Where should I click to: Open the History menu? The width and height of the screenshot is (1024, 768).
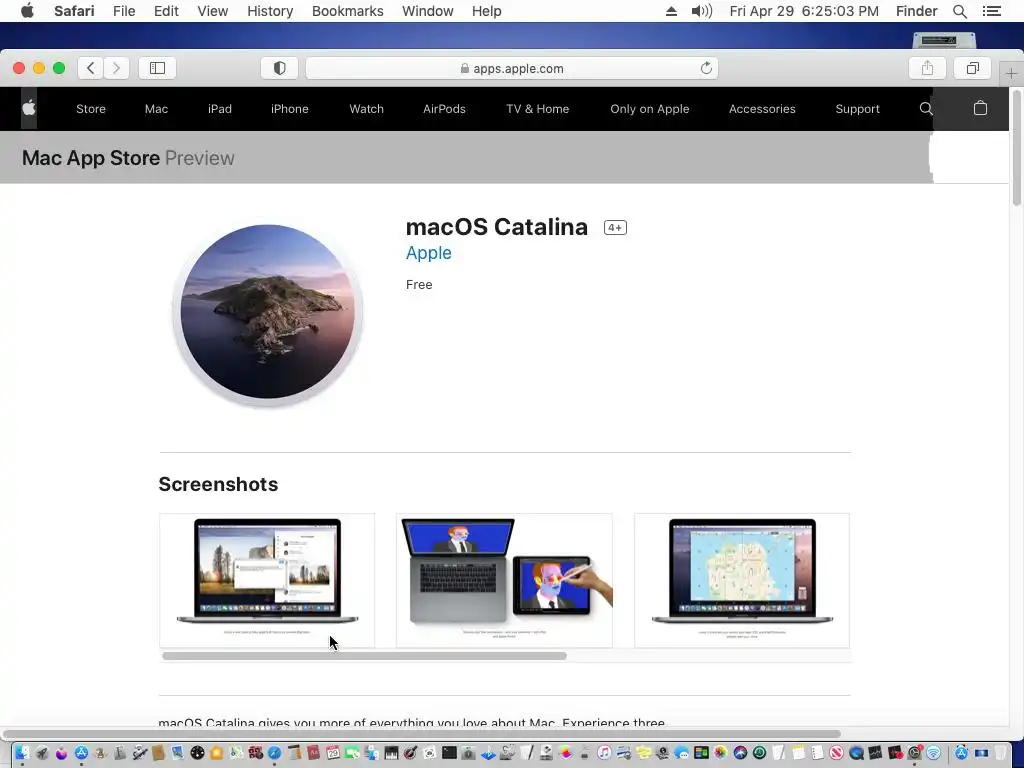[x=270, y=11]
